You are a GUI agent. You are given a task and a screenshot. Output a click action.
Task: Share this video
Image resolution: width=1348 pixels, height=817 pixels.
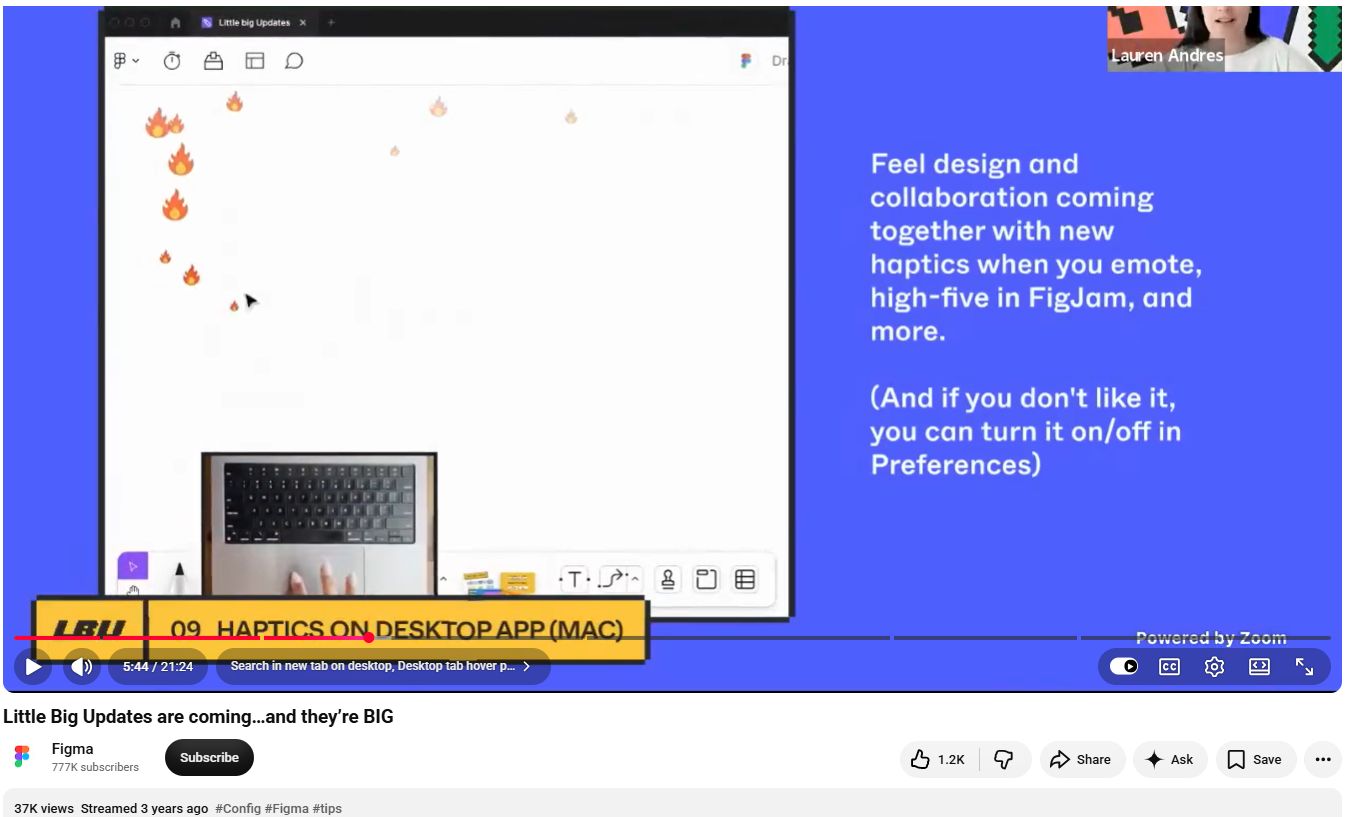pos(1082,760)
